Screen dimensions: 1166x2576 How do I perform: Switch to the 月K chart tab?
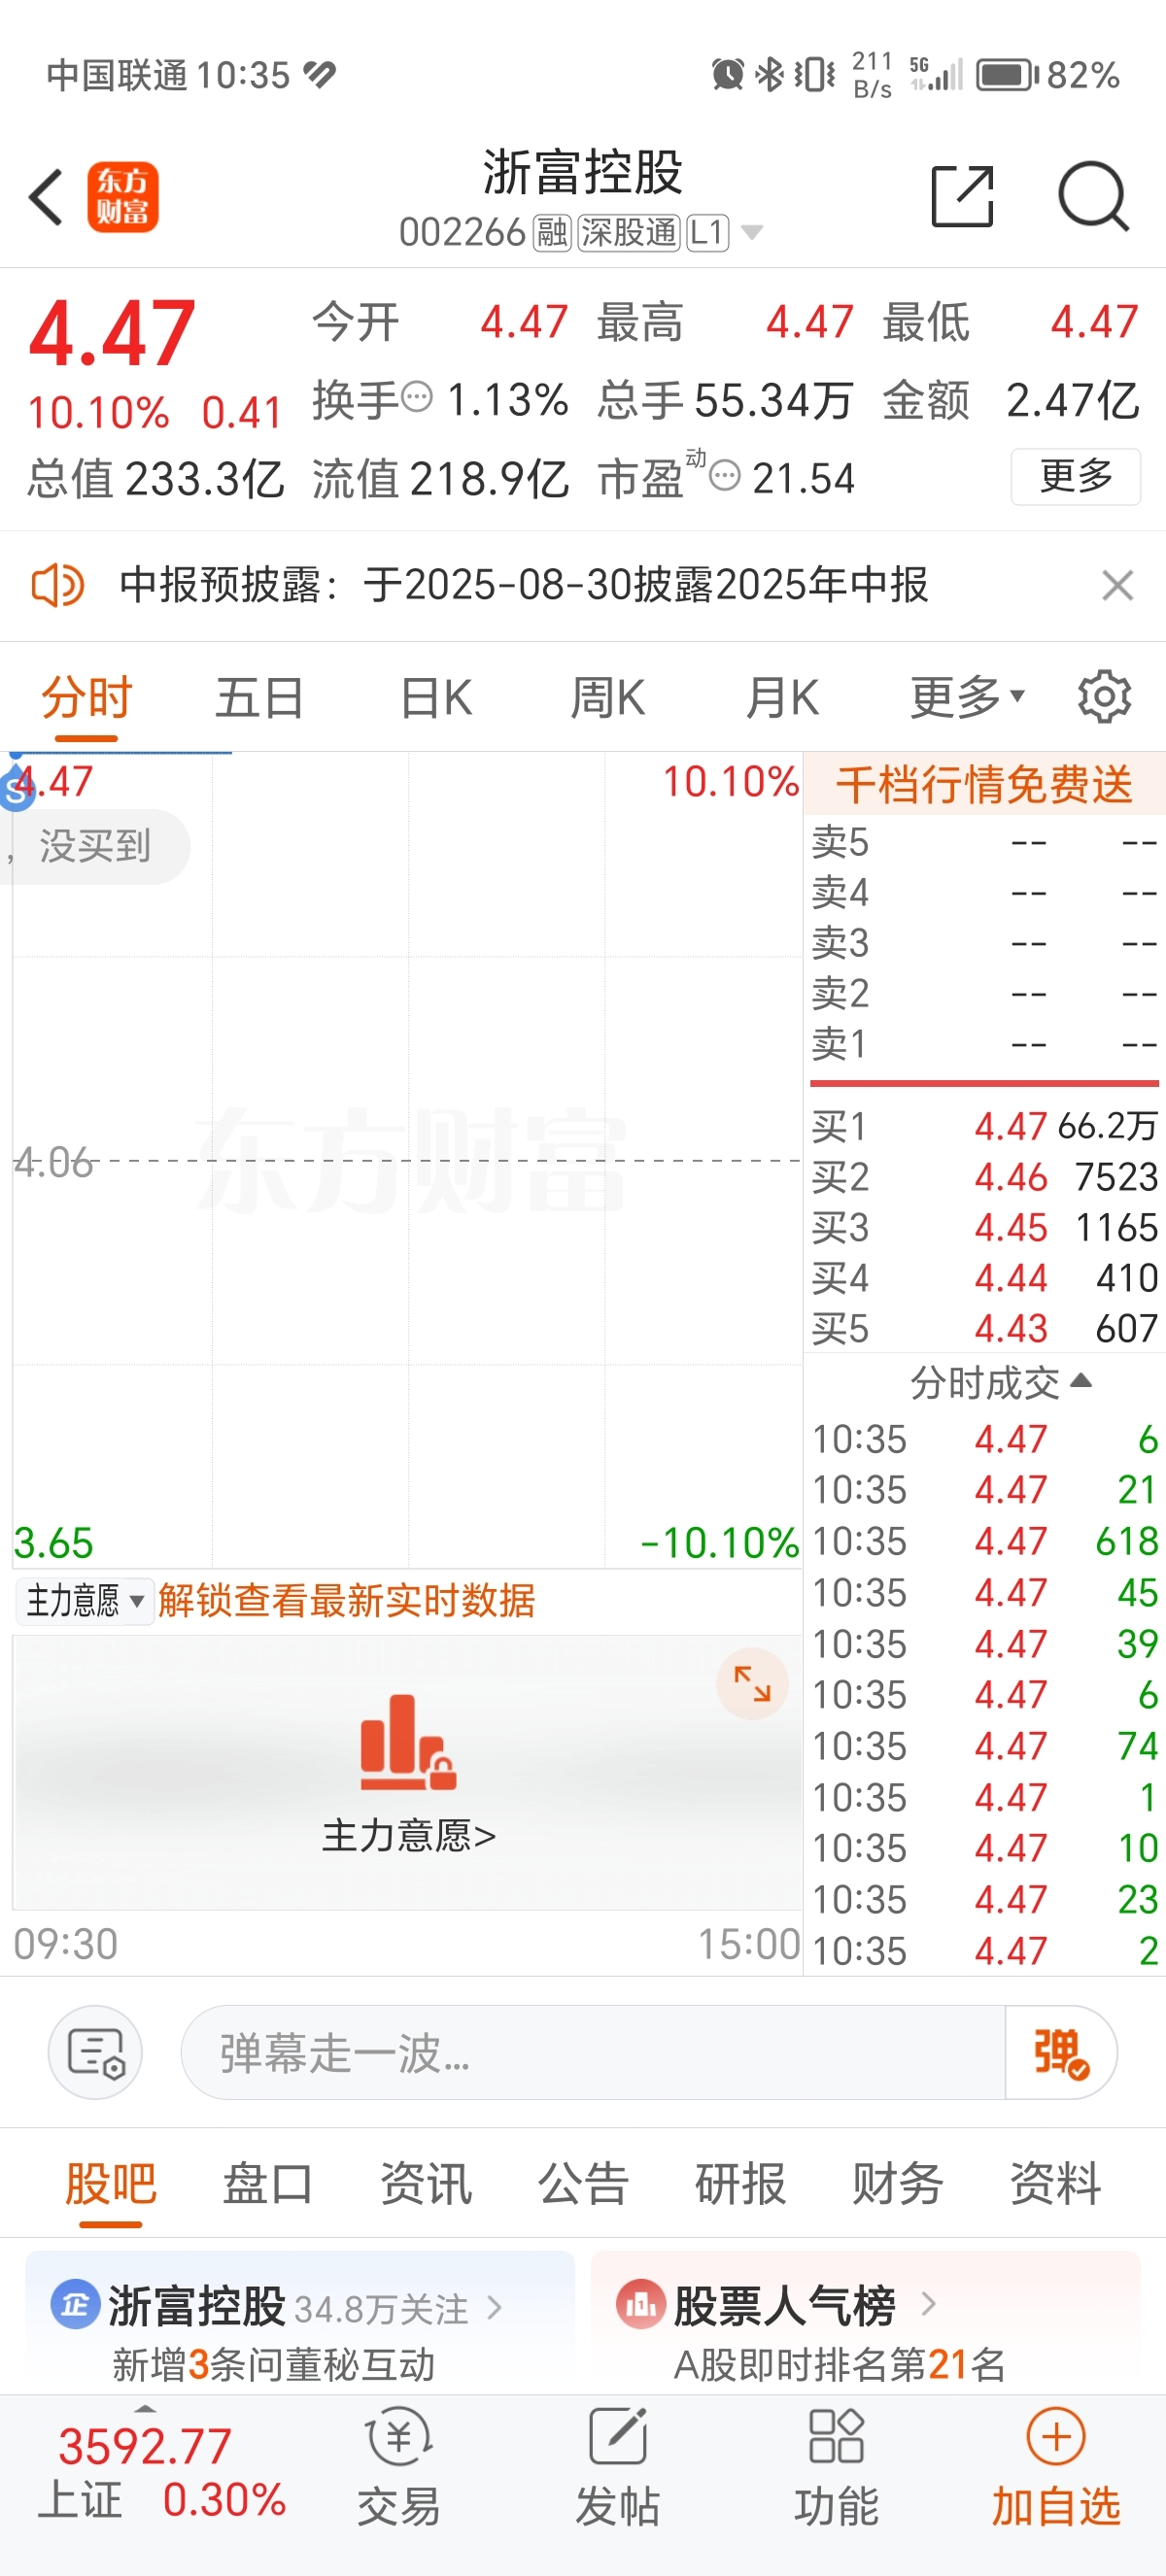781,698
